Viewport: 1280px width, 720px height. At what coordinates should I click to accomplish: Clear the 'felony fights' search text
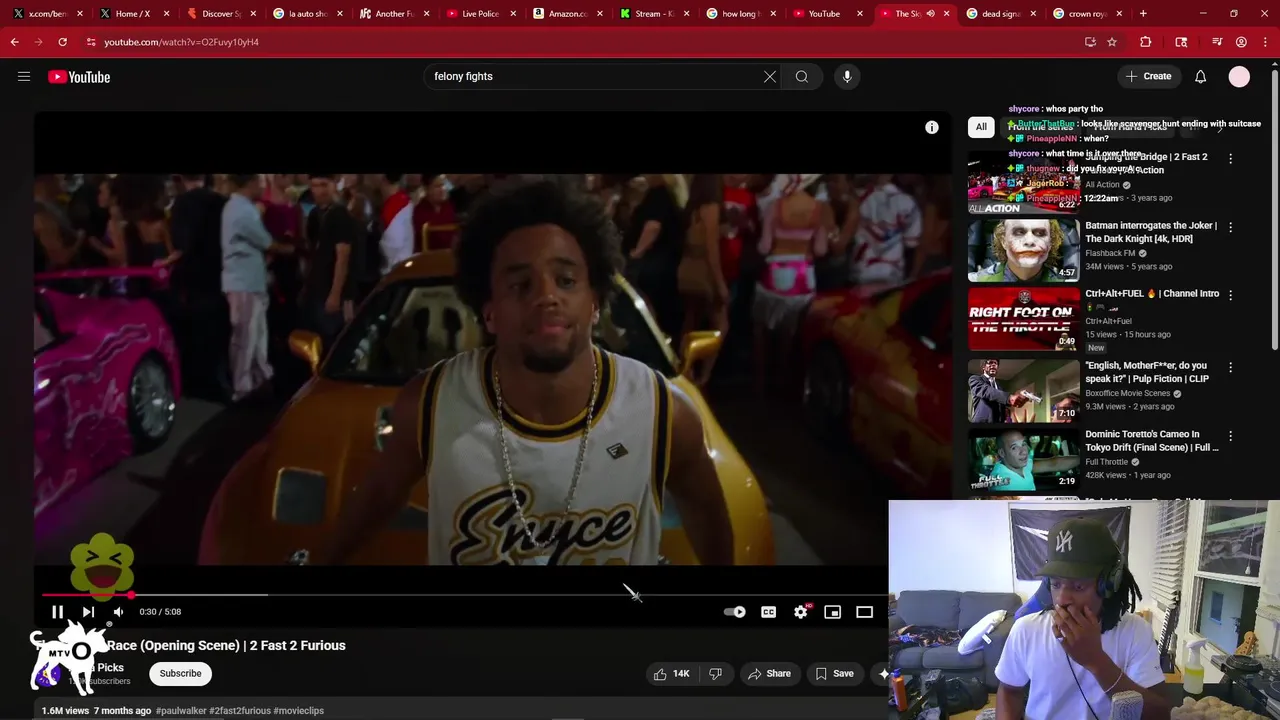770,76
